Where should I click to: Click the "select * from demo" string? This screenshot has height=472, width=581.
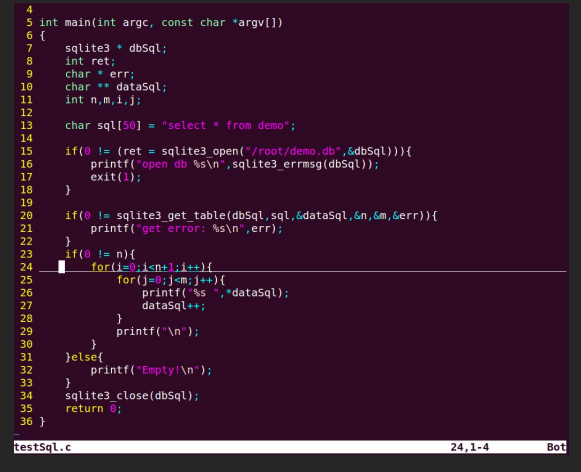click(225, 125)
